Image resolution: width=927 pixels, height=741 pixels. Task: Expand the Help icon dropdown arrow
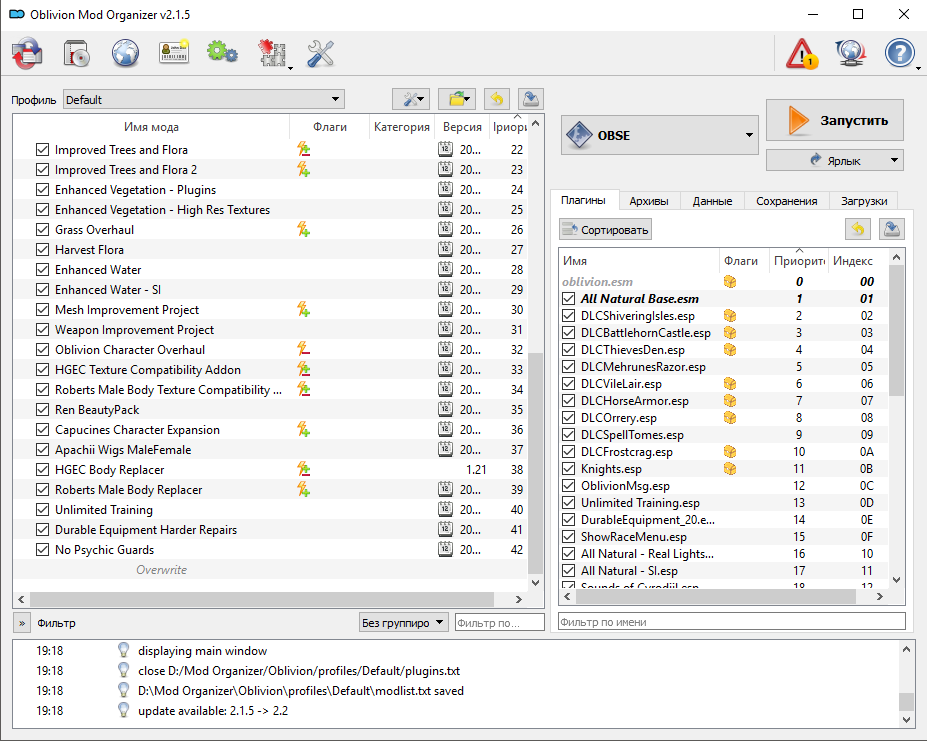918,68
